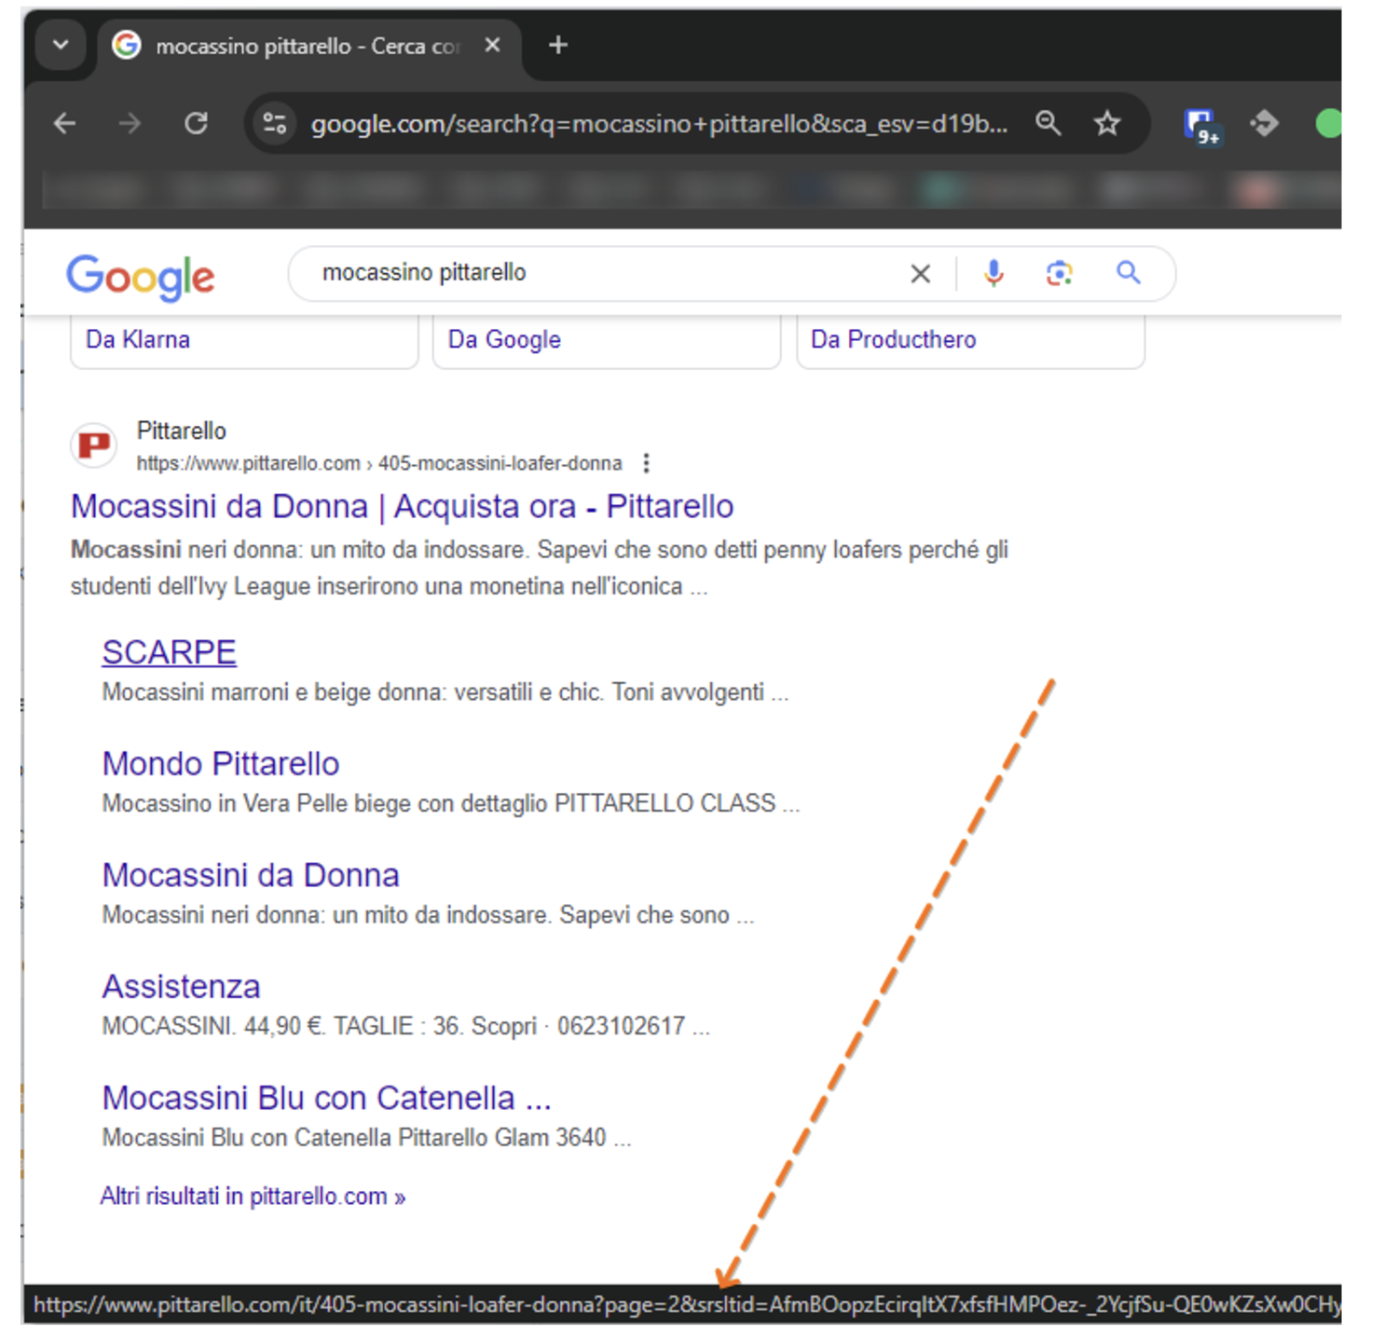Click the address bar URL text
Image resolution: width=1382 pixels, height=1342 pixels.
point(659,124)
